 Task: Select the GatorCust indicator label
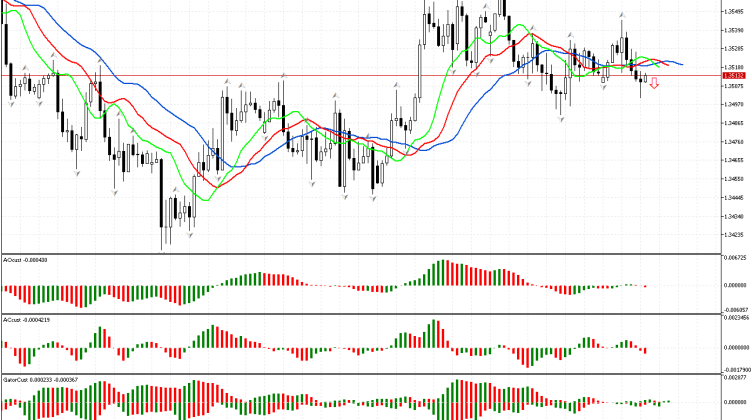(40, 381)
